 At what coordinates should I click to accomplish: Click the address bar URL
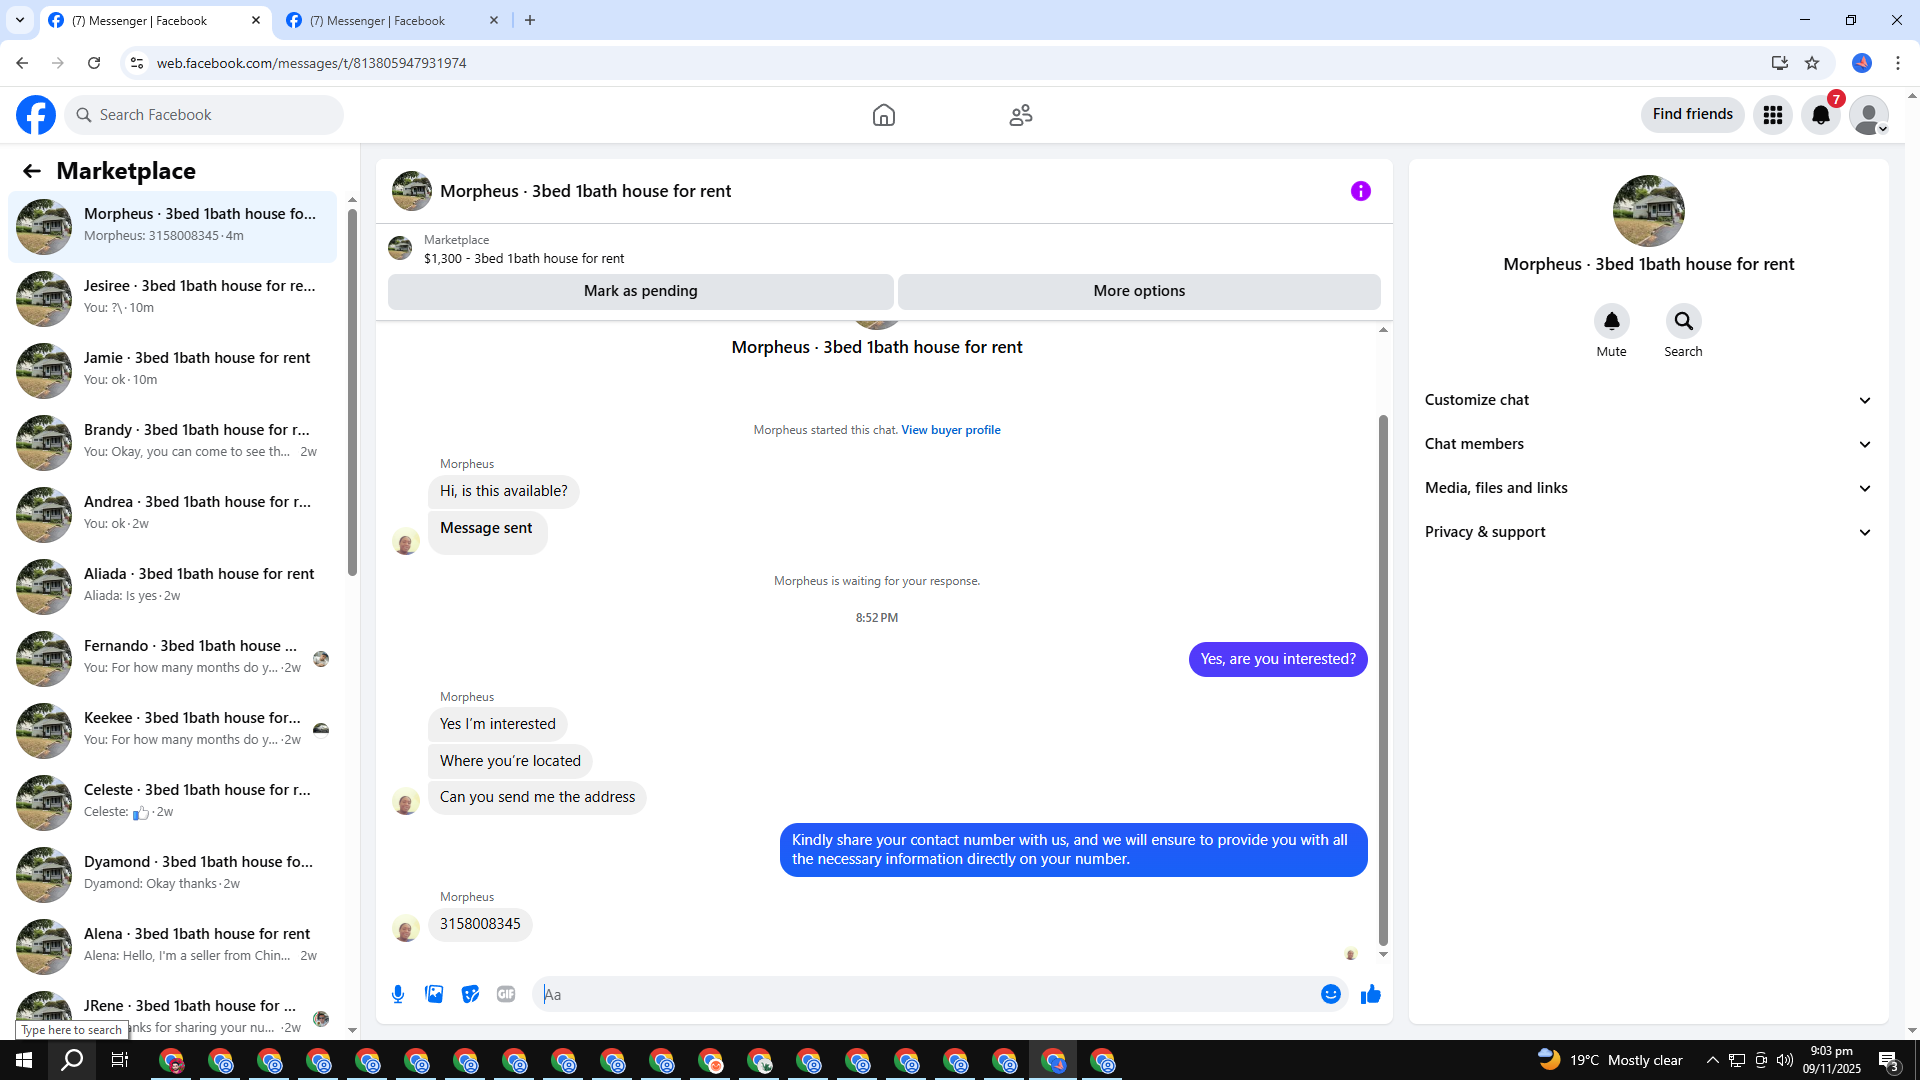point(312,63)
